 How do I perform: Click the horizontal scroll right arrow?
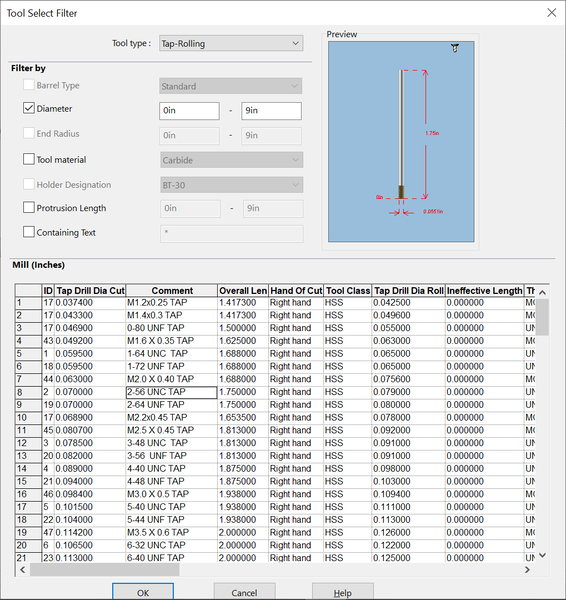click(527, 569)
